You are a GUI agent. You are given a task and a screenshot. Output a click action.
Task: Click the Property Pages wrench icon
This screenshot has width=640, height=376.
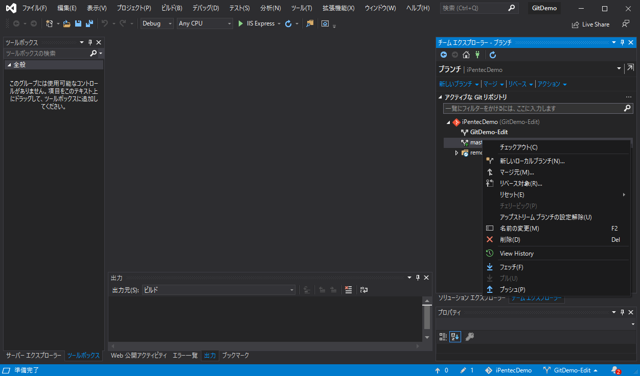(470, 336)
